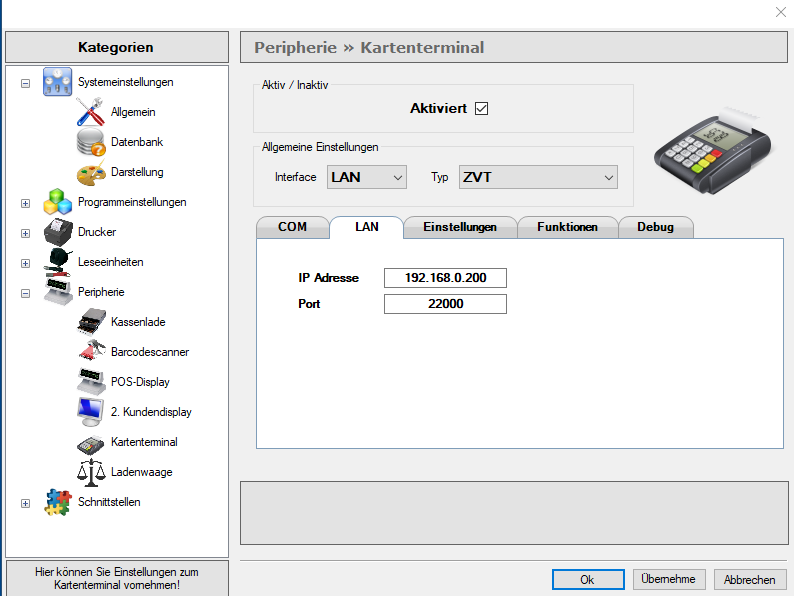Click the IP Adresse input field
The height and width of the screenshot is (596, 794).
445,278
